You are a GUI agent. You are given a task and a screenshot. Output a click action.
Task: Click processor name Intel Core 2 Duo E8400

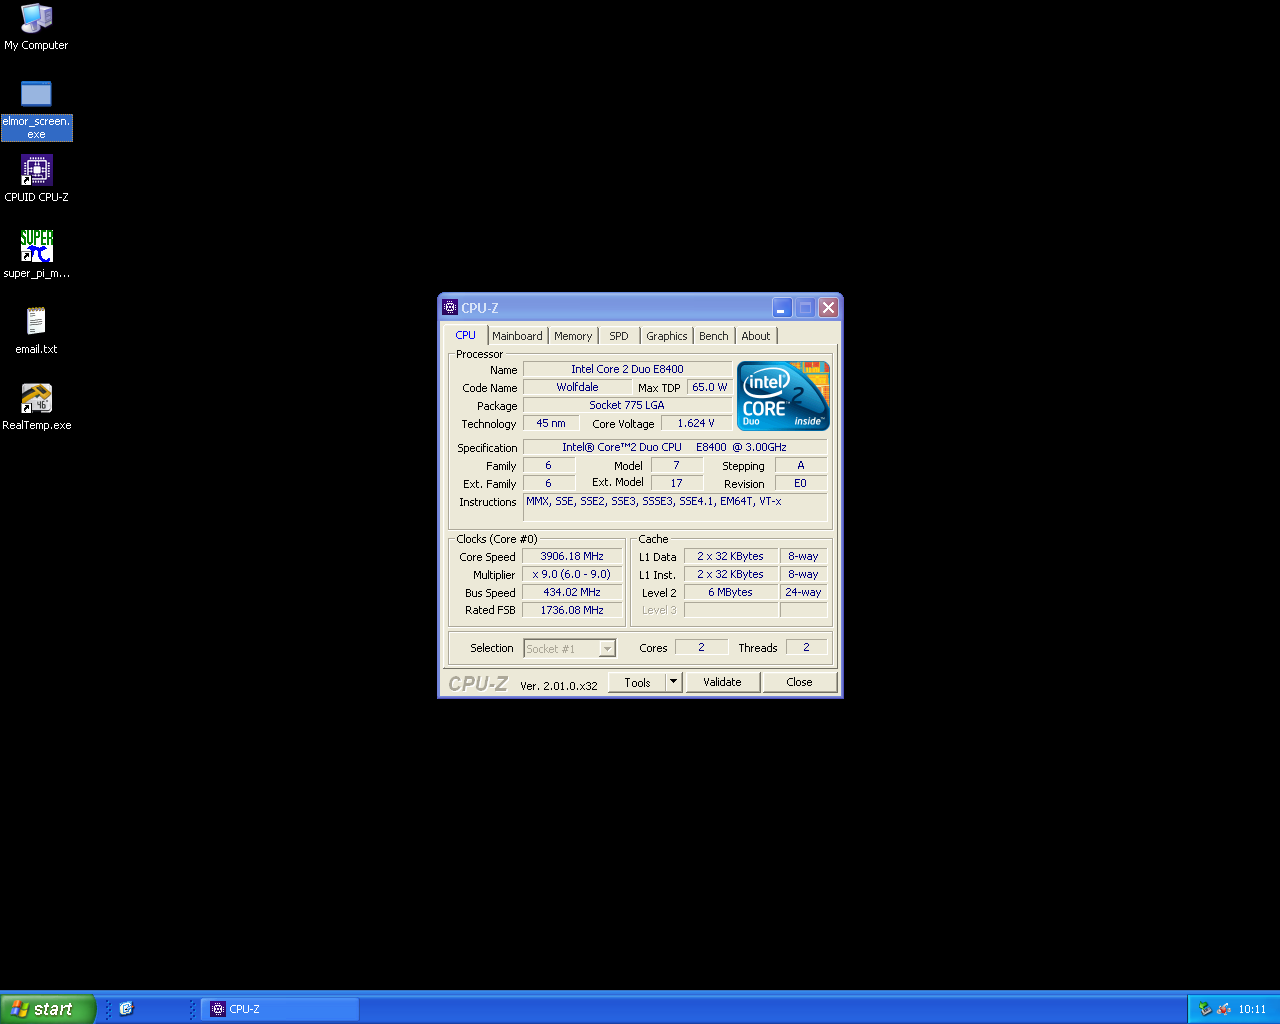pyautogui.click(x=627, y=369)
